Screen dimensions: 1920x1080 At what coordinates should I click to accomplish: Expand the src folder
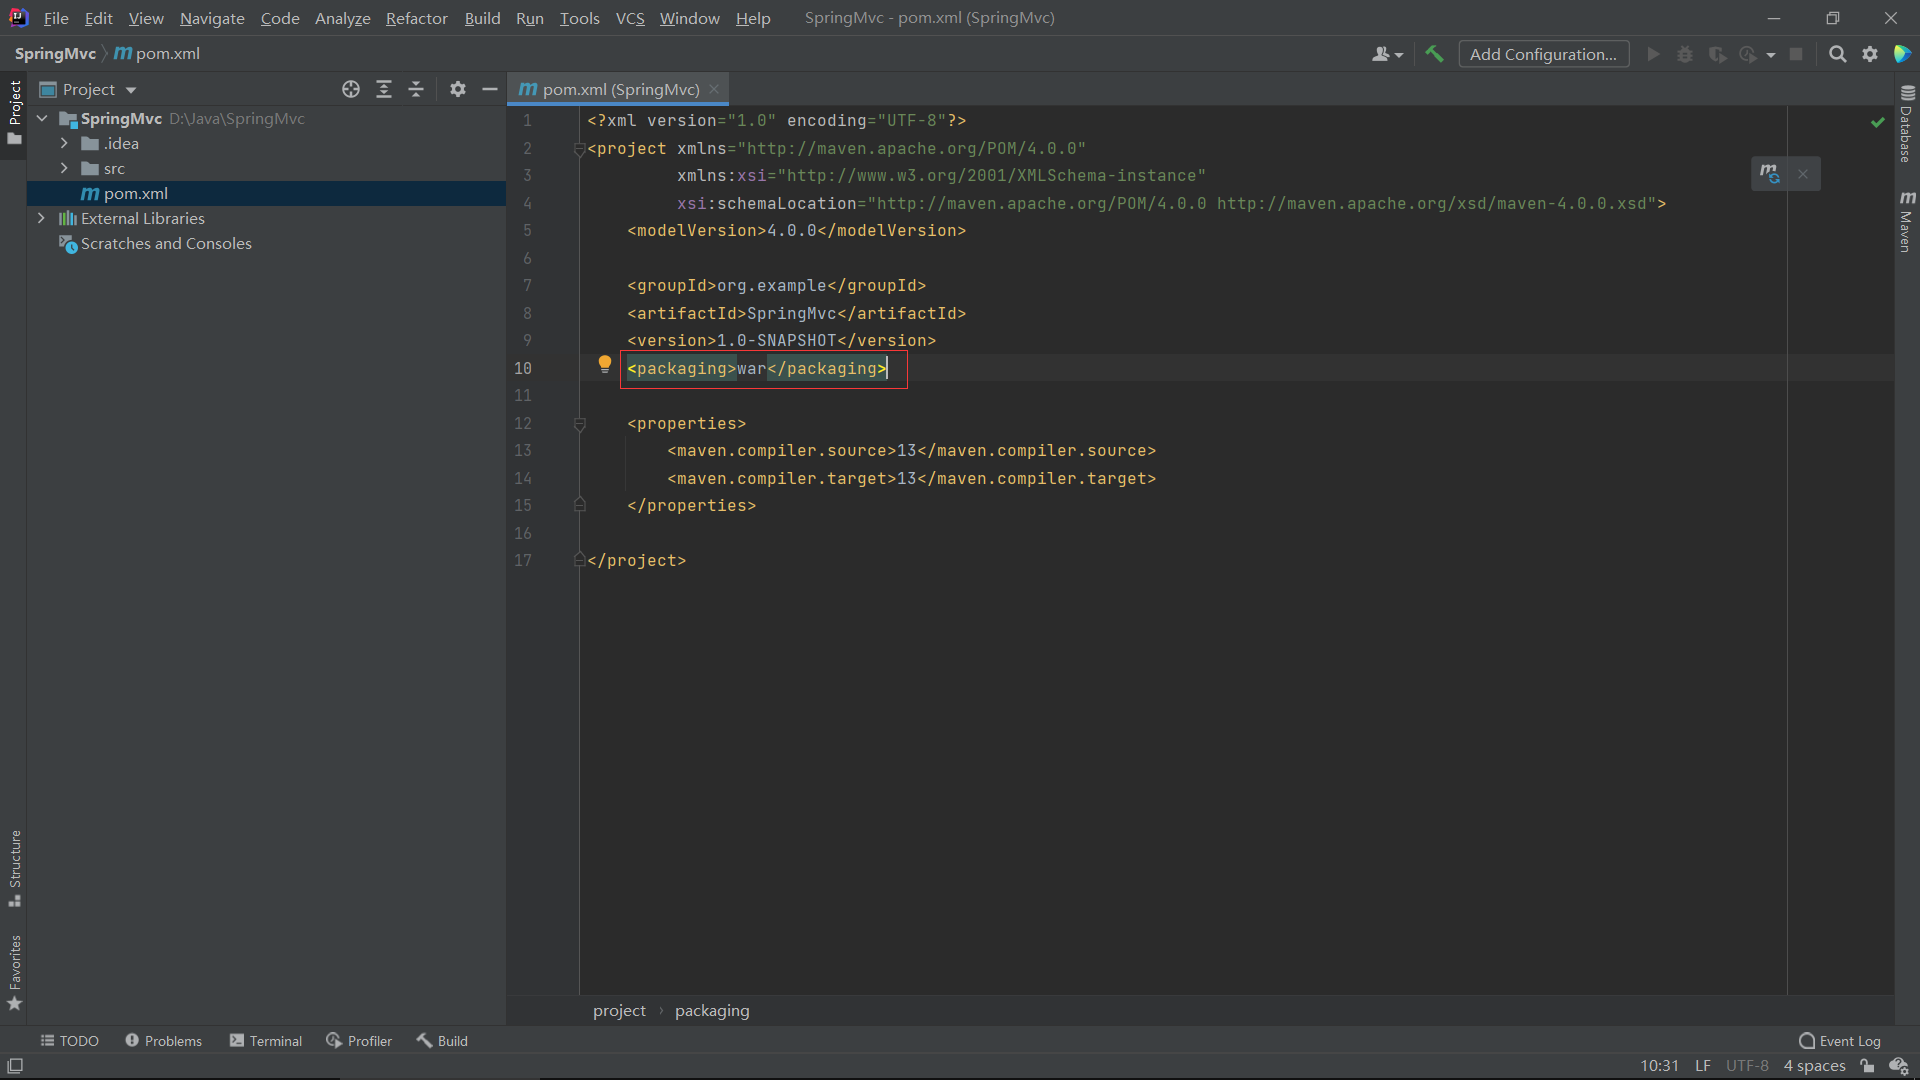[x=64, y=168]
